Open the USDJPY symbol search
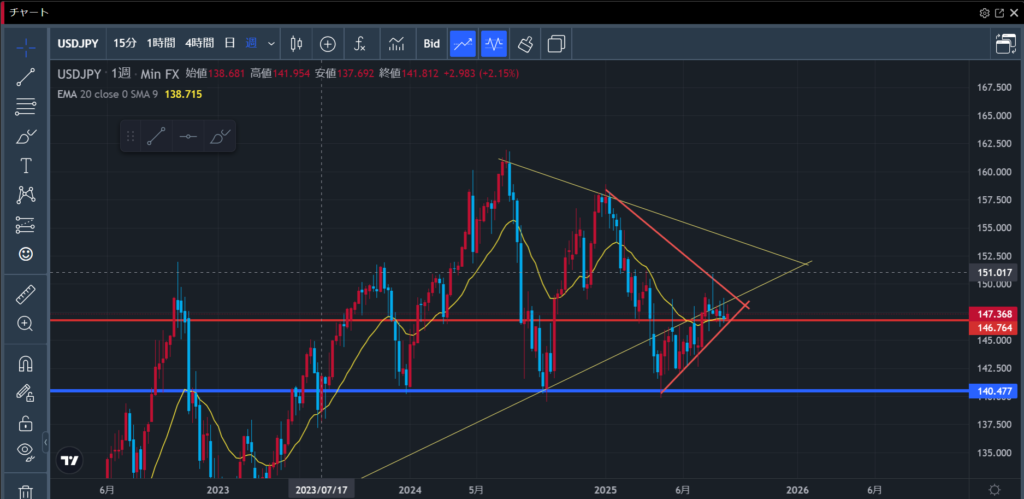The image size is (1024, 499). point(78,44)
